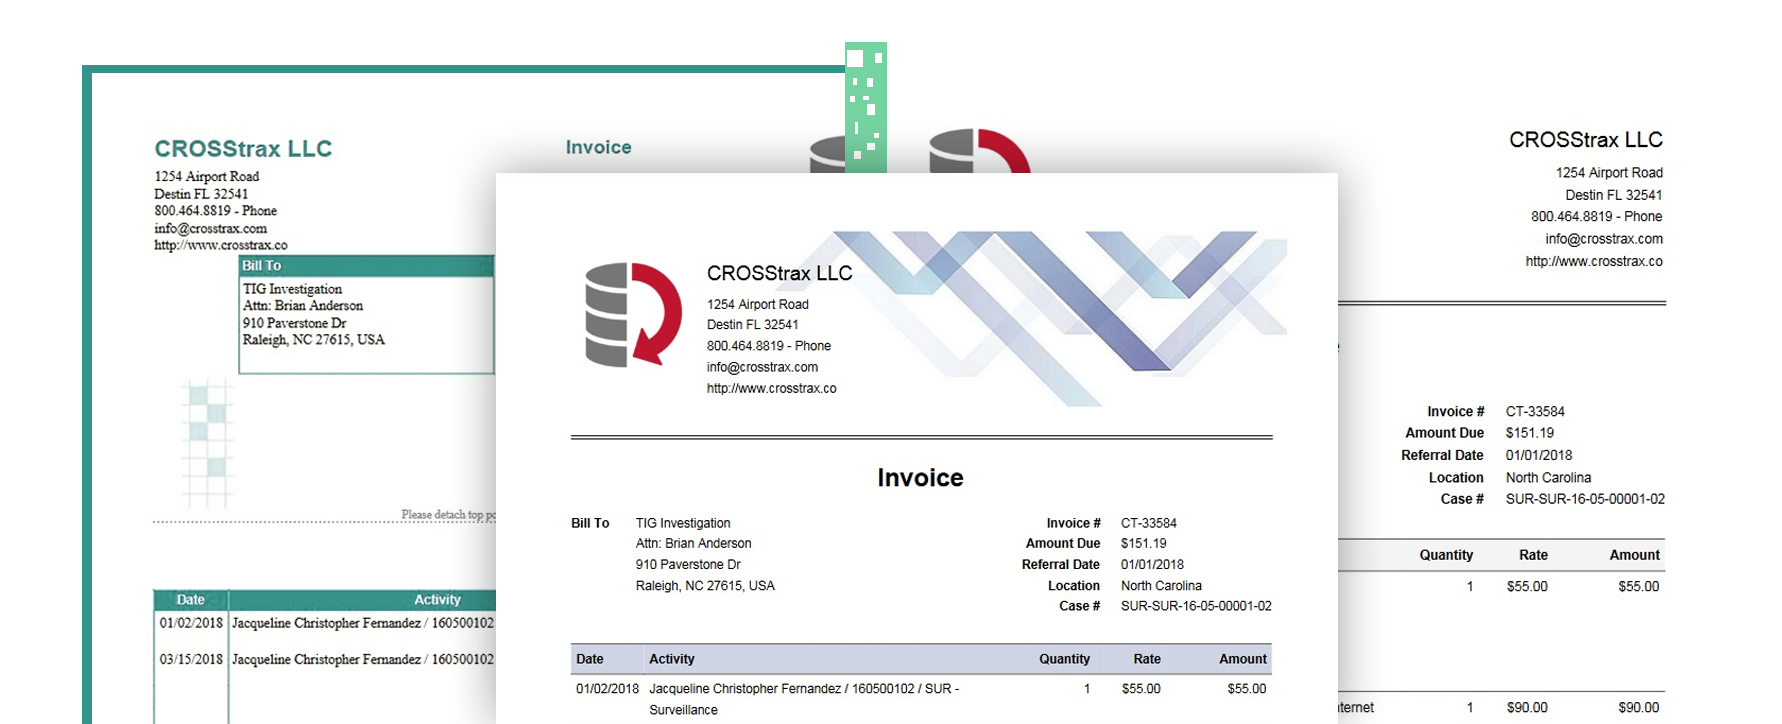Select 'CROSStrax LLC' company name on right invoice
This screenshot has width=1782, height=724.
pos(1586,140)
